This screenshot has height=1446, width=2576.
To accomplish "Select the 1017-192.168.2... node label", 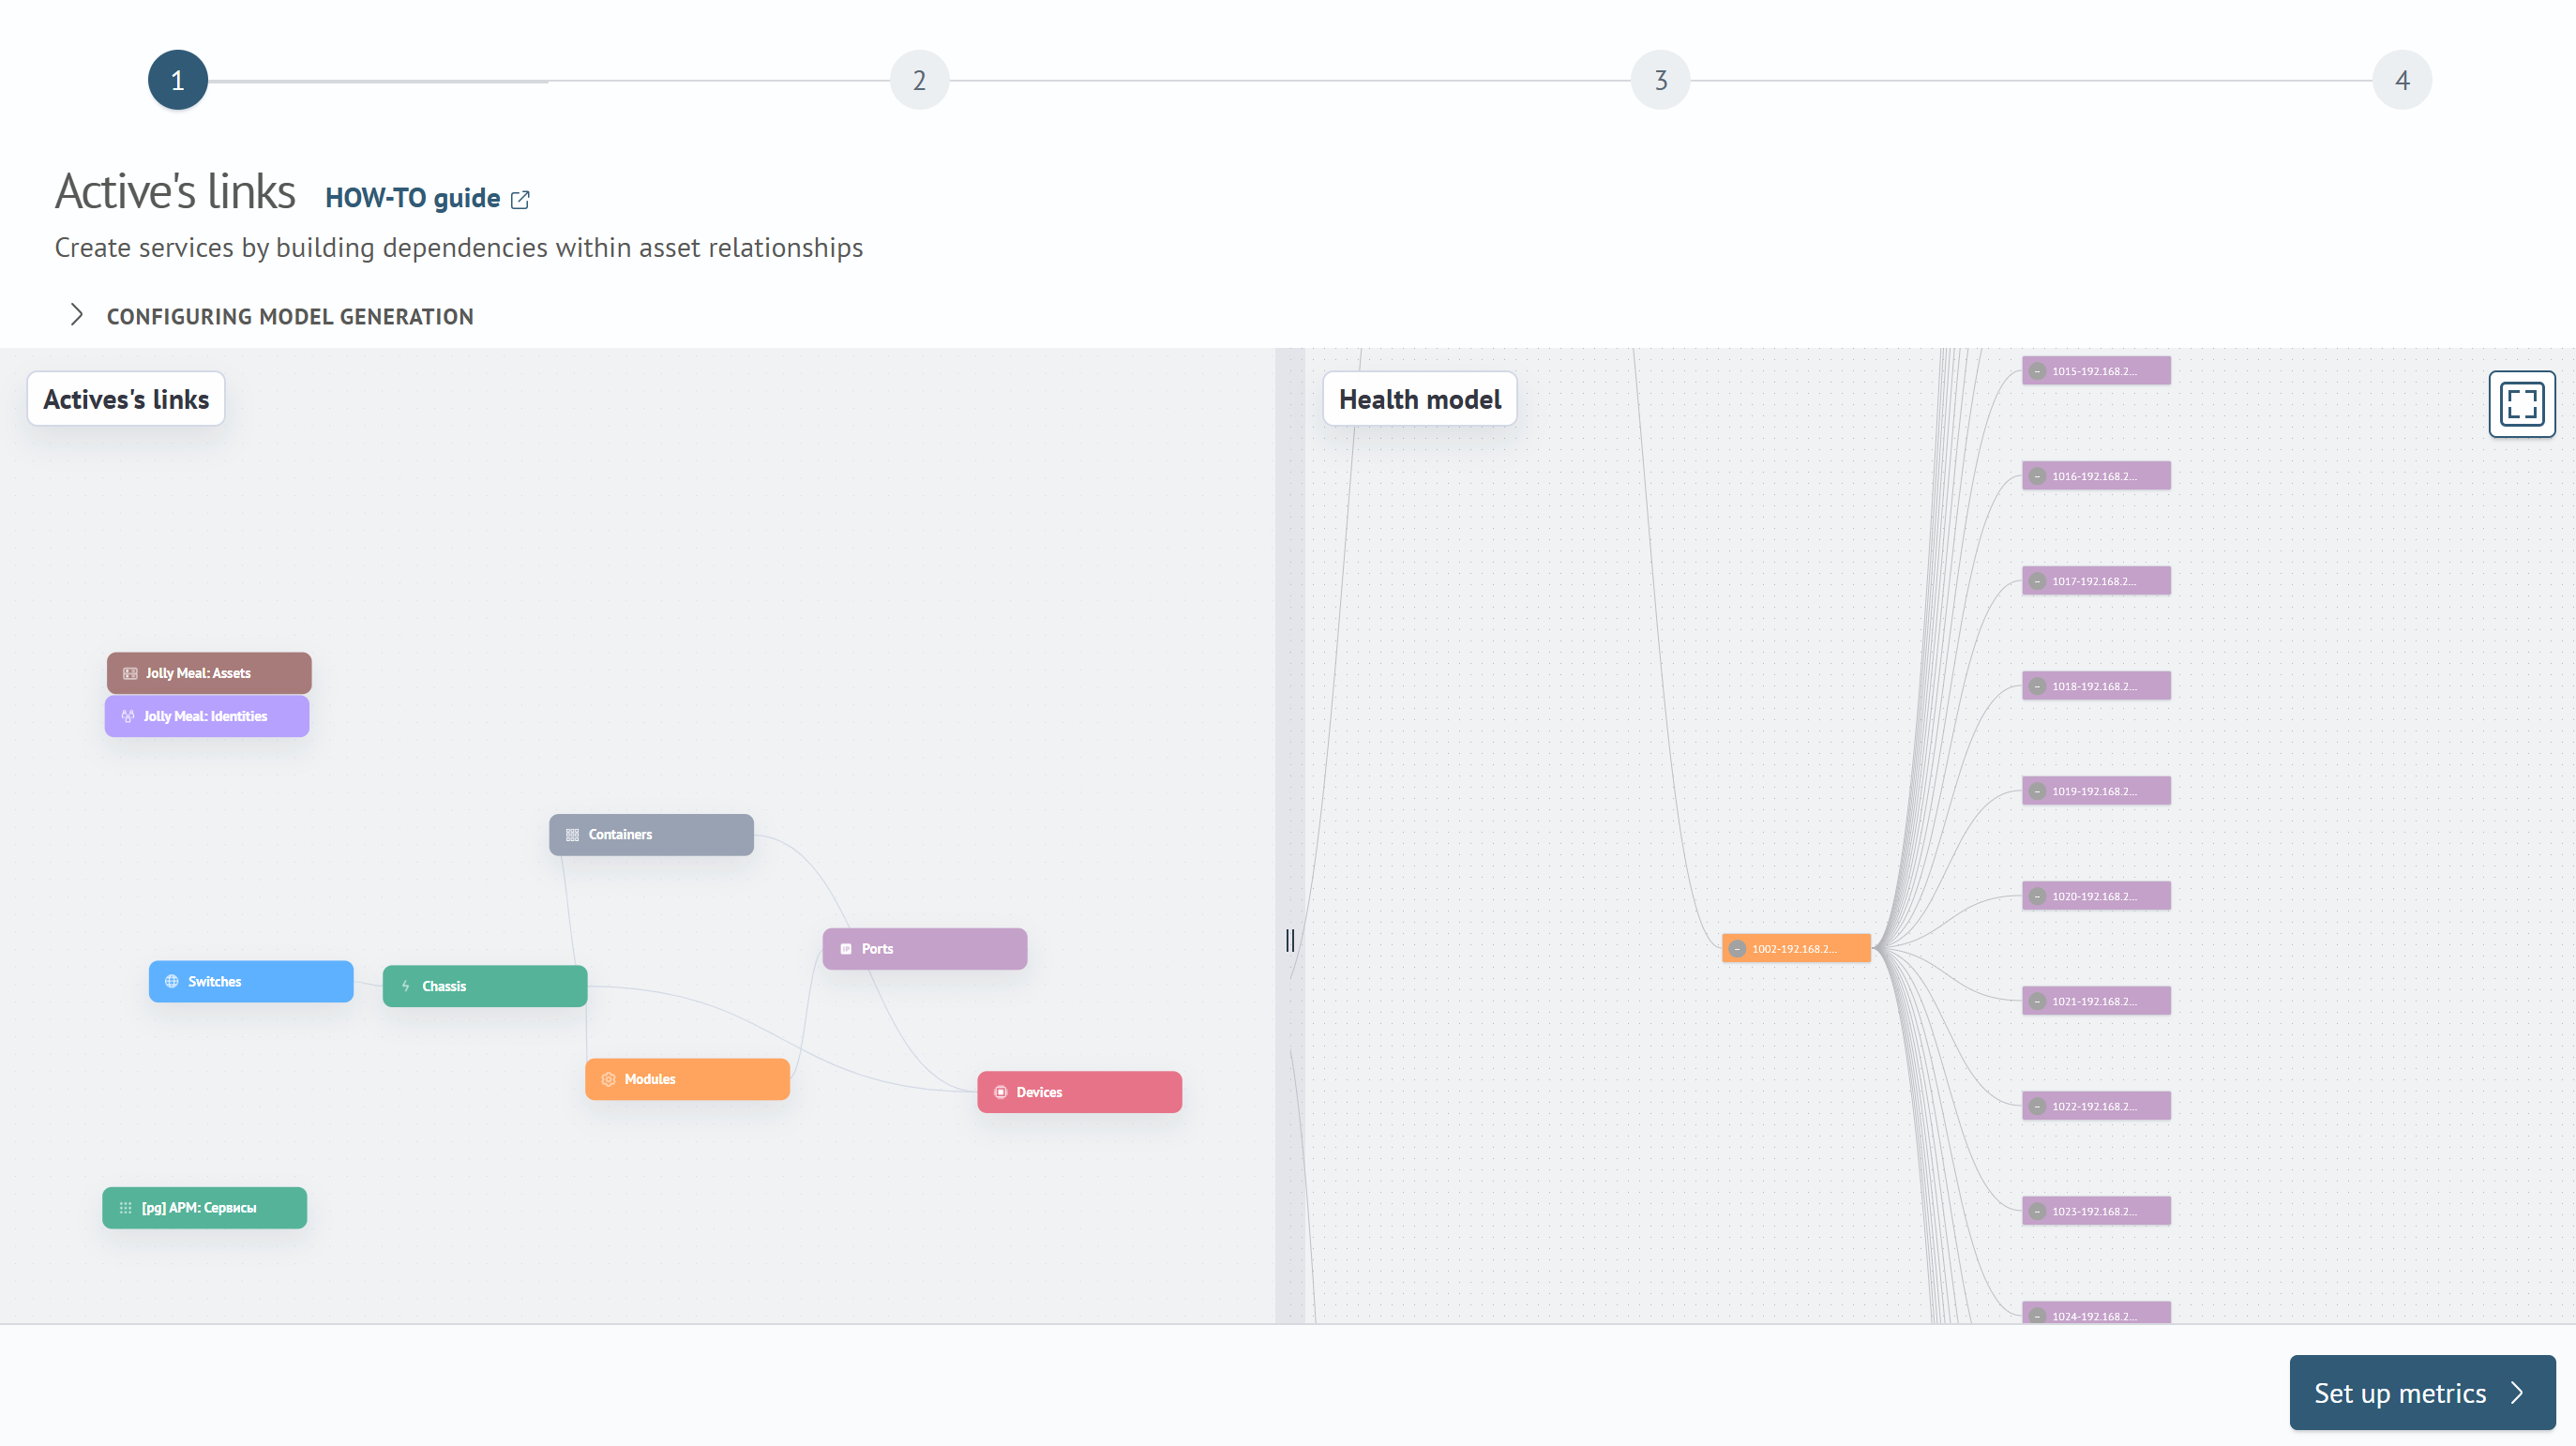I will click(2094, 581).
